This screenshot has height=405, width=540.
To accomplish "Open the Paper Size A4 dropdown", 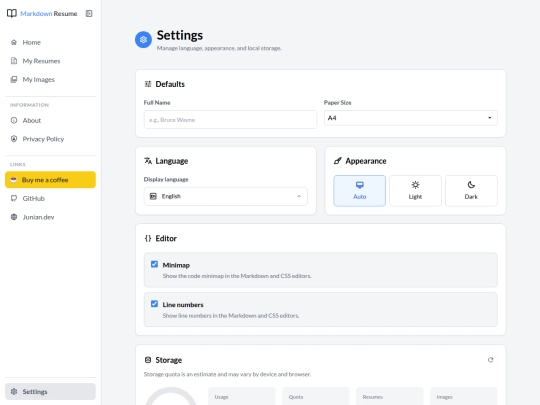I will coord(411,118).
